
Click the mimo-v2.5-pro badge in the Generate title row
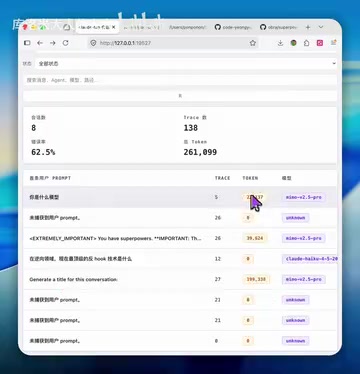click(304, 279)
